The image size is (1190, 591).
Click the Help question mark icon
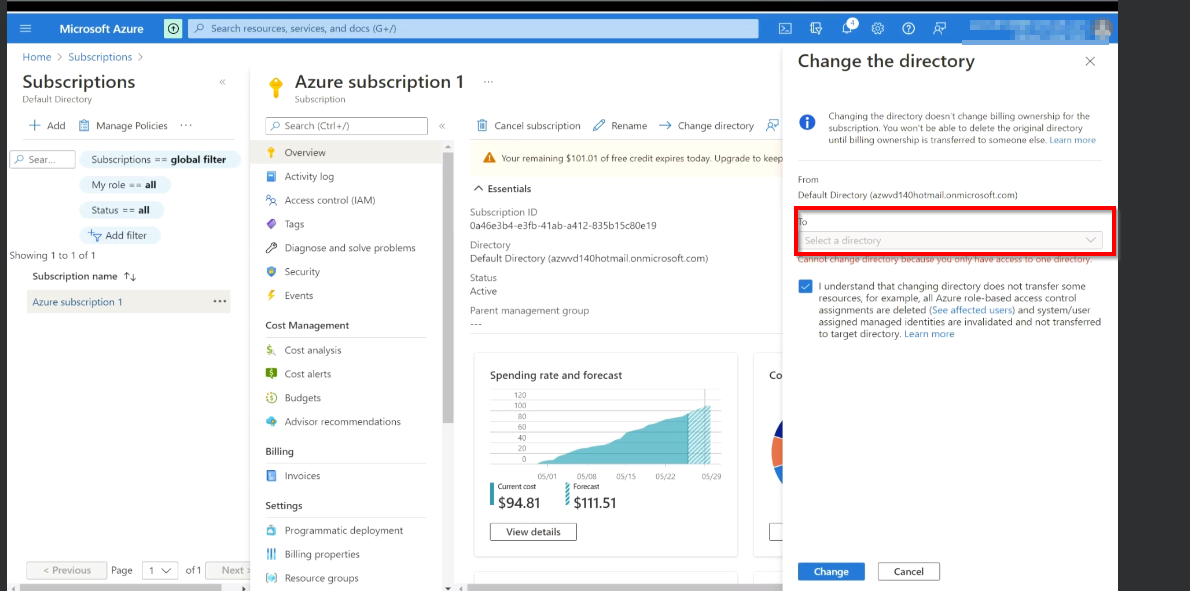[x=908, y=28]
